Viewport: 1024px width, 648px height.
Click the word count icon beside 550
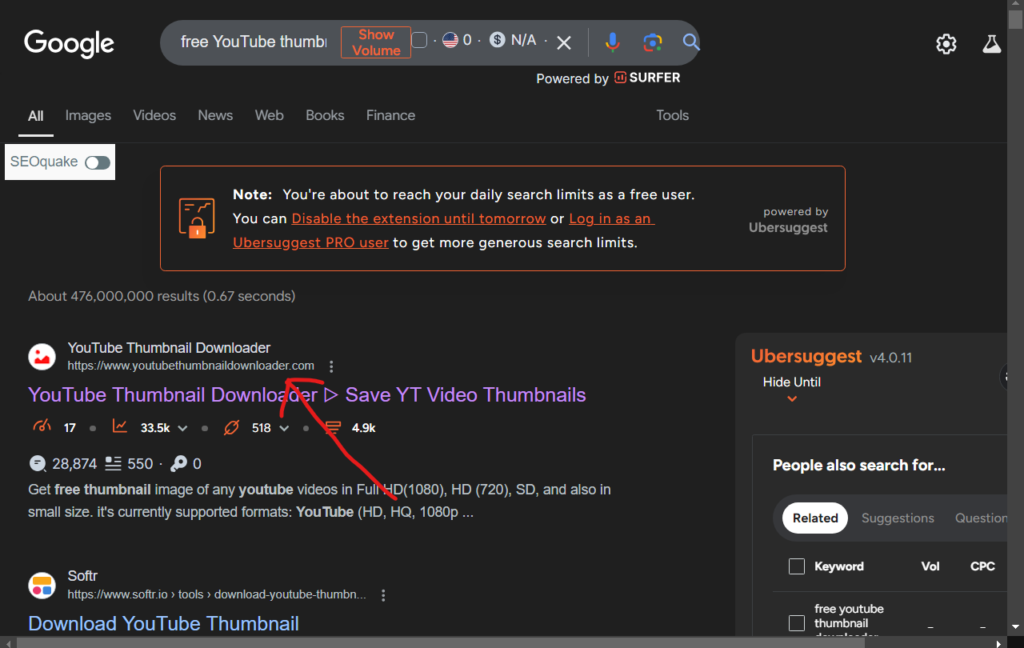[x=113, y=464]
